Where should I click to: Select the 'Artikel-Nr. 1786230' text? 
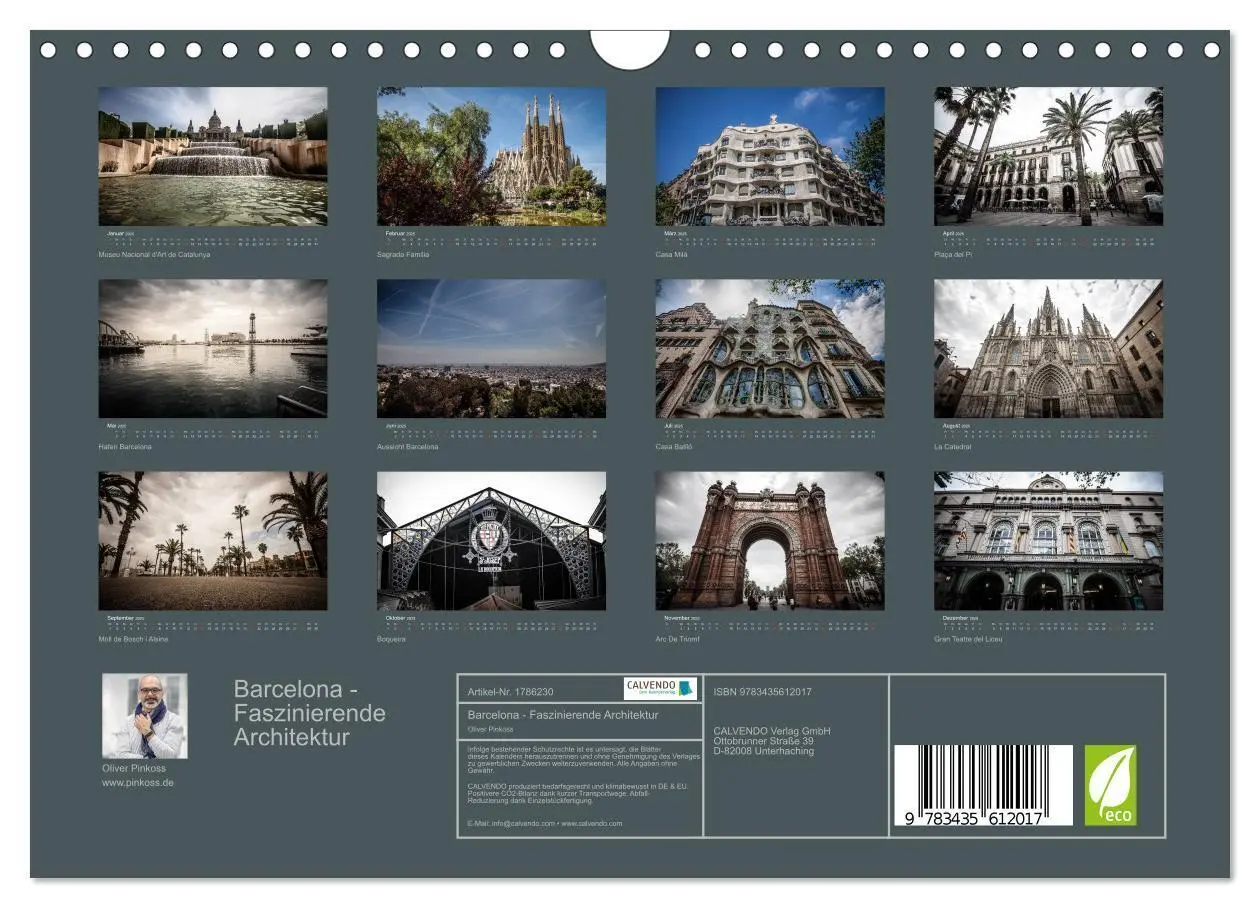coord(510,692)
